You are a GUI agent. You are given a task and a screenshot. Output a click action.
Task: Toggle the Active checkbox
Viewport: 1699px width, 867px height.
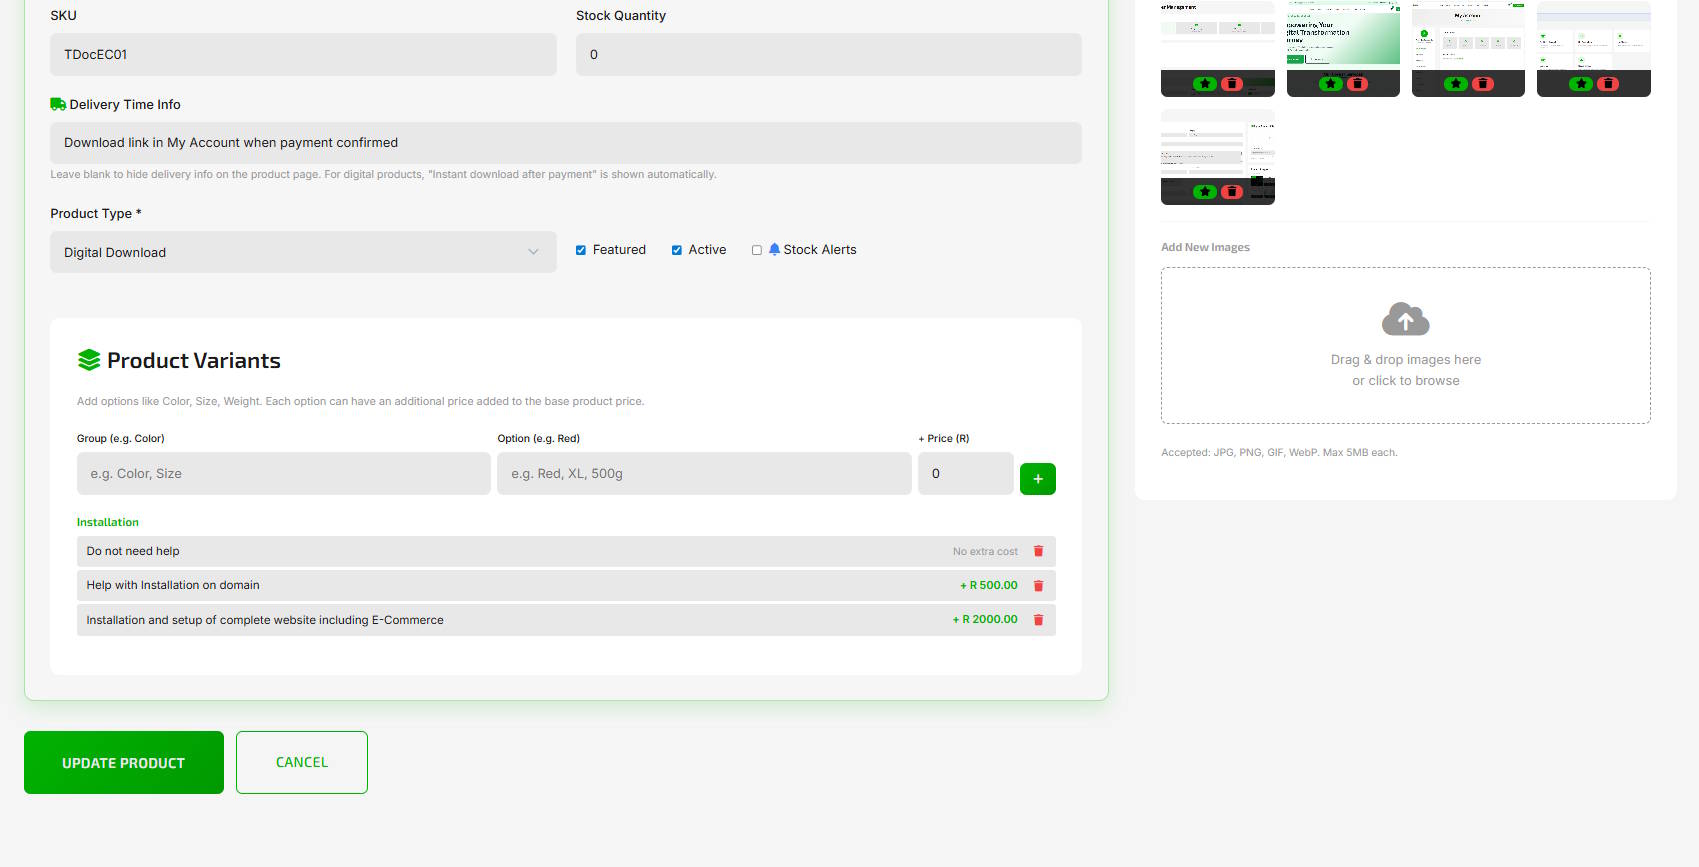pyautogui.click(x=677, y=250)
